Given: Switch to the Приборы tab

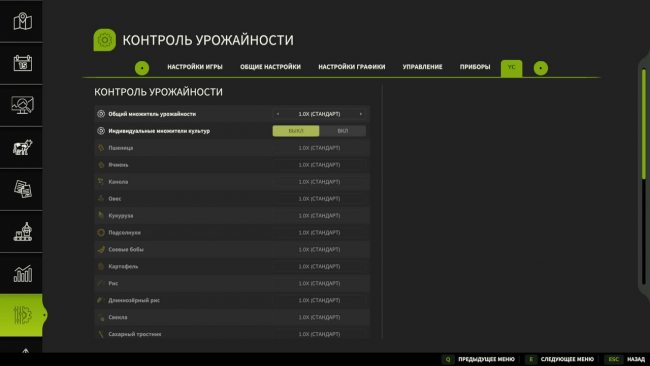Looking at the screenshot, I should coord(475,67).
